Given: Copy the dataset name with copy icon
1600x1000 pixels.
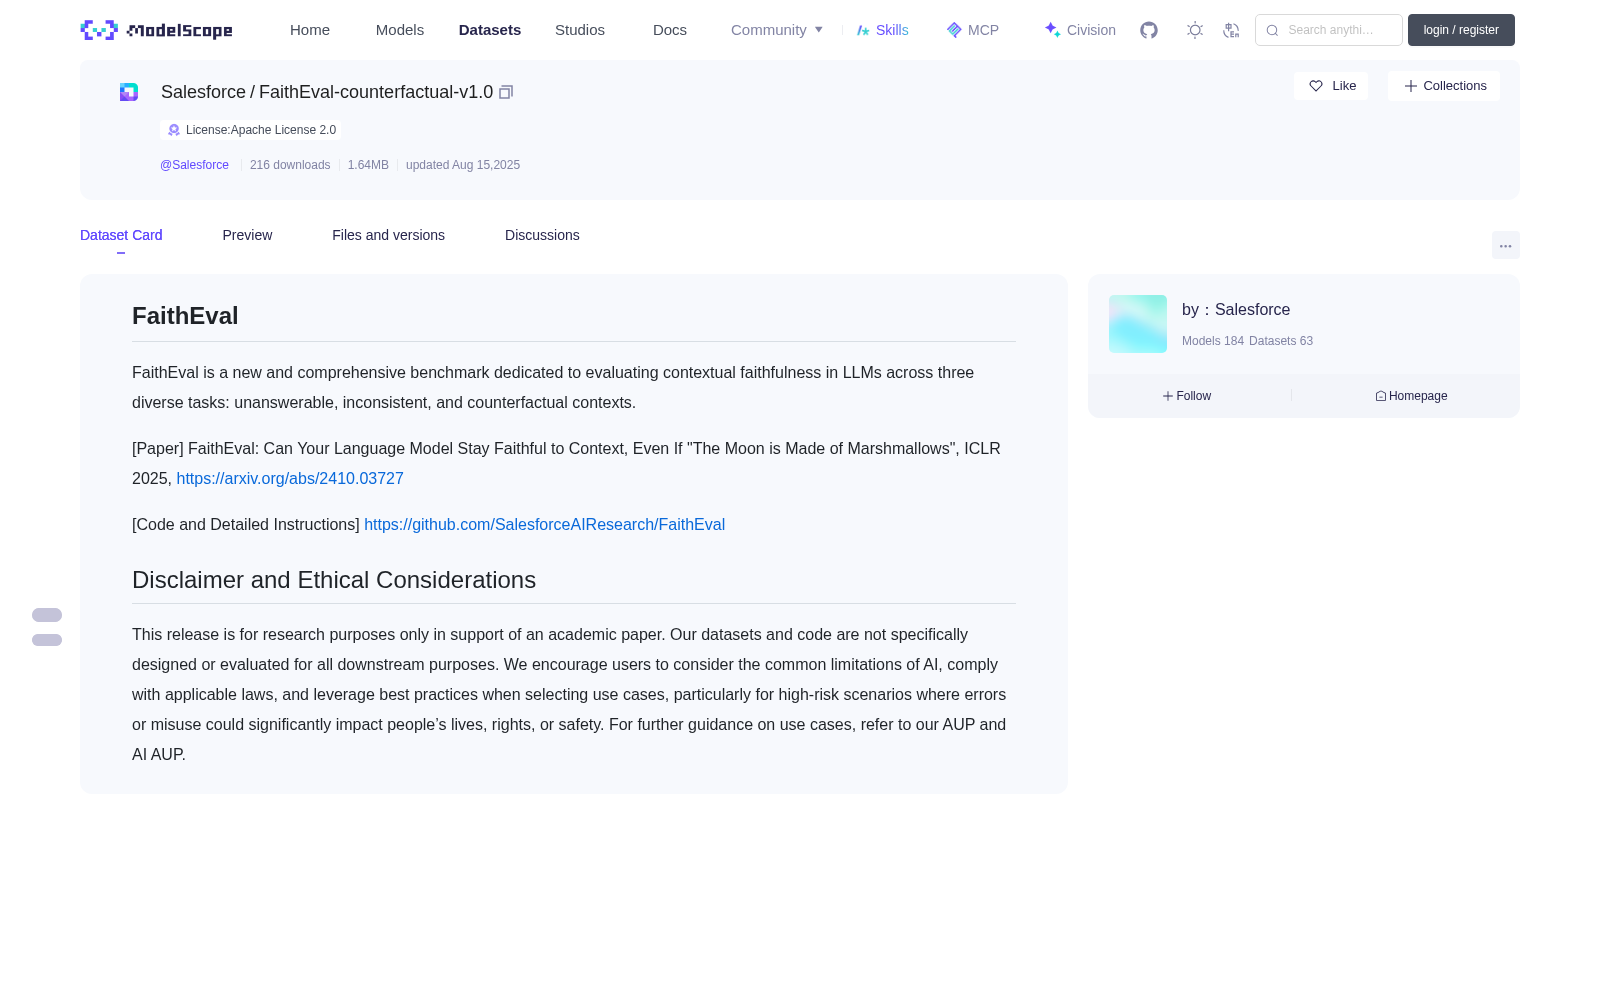Looking at the screenshot, I should [506, 92].
